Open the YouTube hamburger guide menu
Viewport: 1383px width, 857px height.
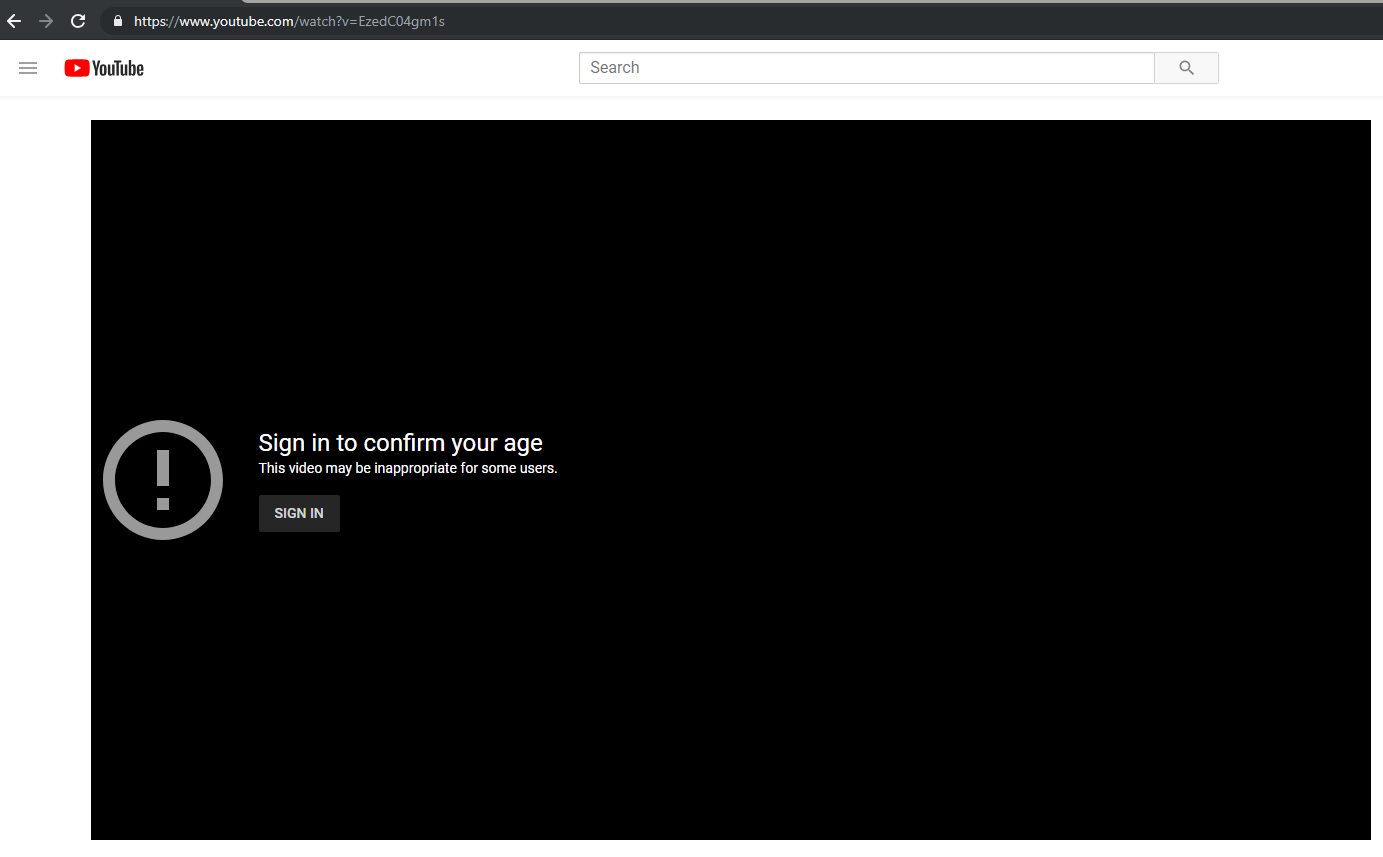pyautogui.click(x=28, y=68)
